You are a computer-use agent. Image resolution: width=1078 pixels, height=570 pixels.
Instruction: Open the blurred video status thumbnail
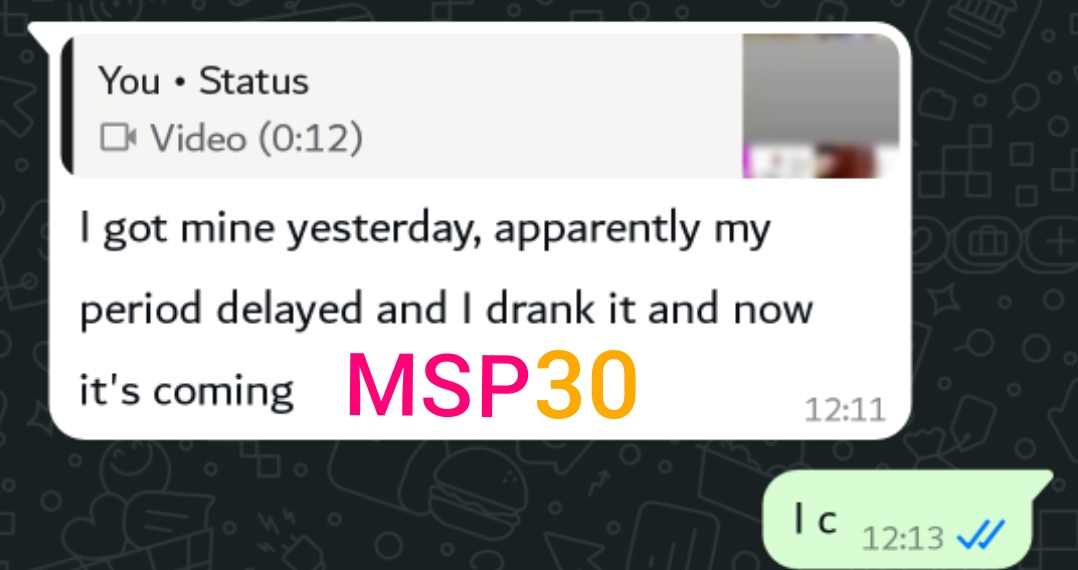coord(820,105)
